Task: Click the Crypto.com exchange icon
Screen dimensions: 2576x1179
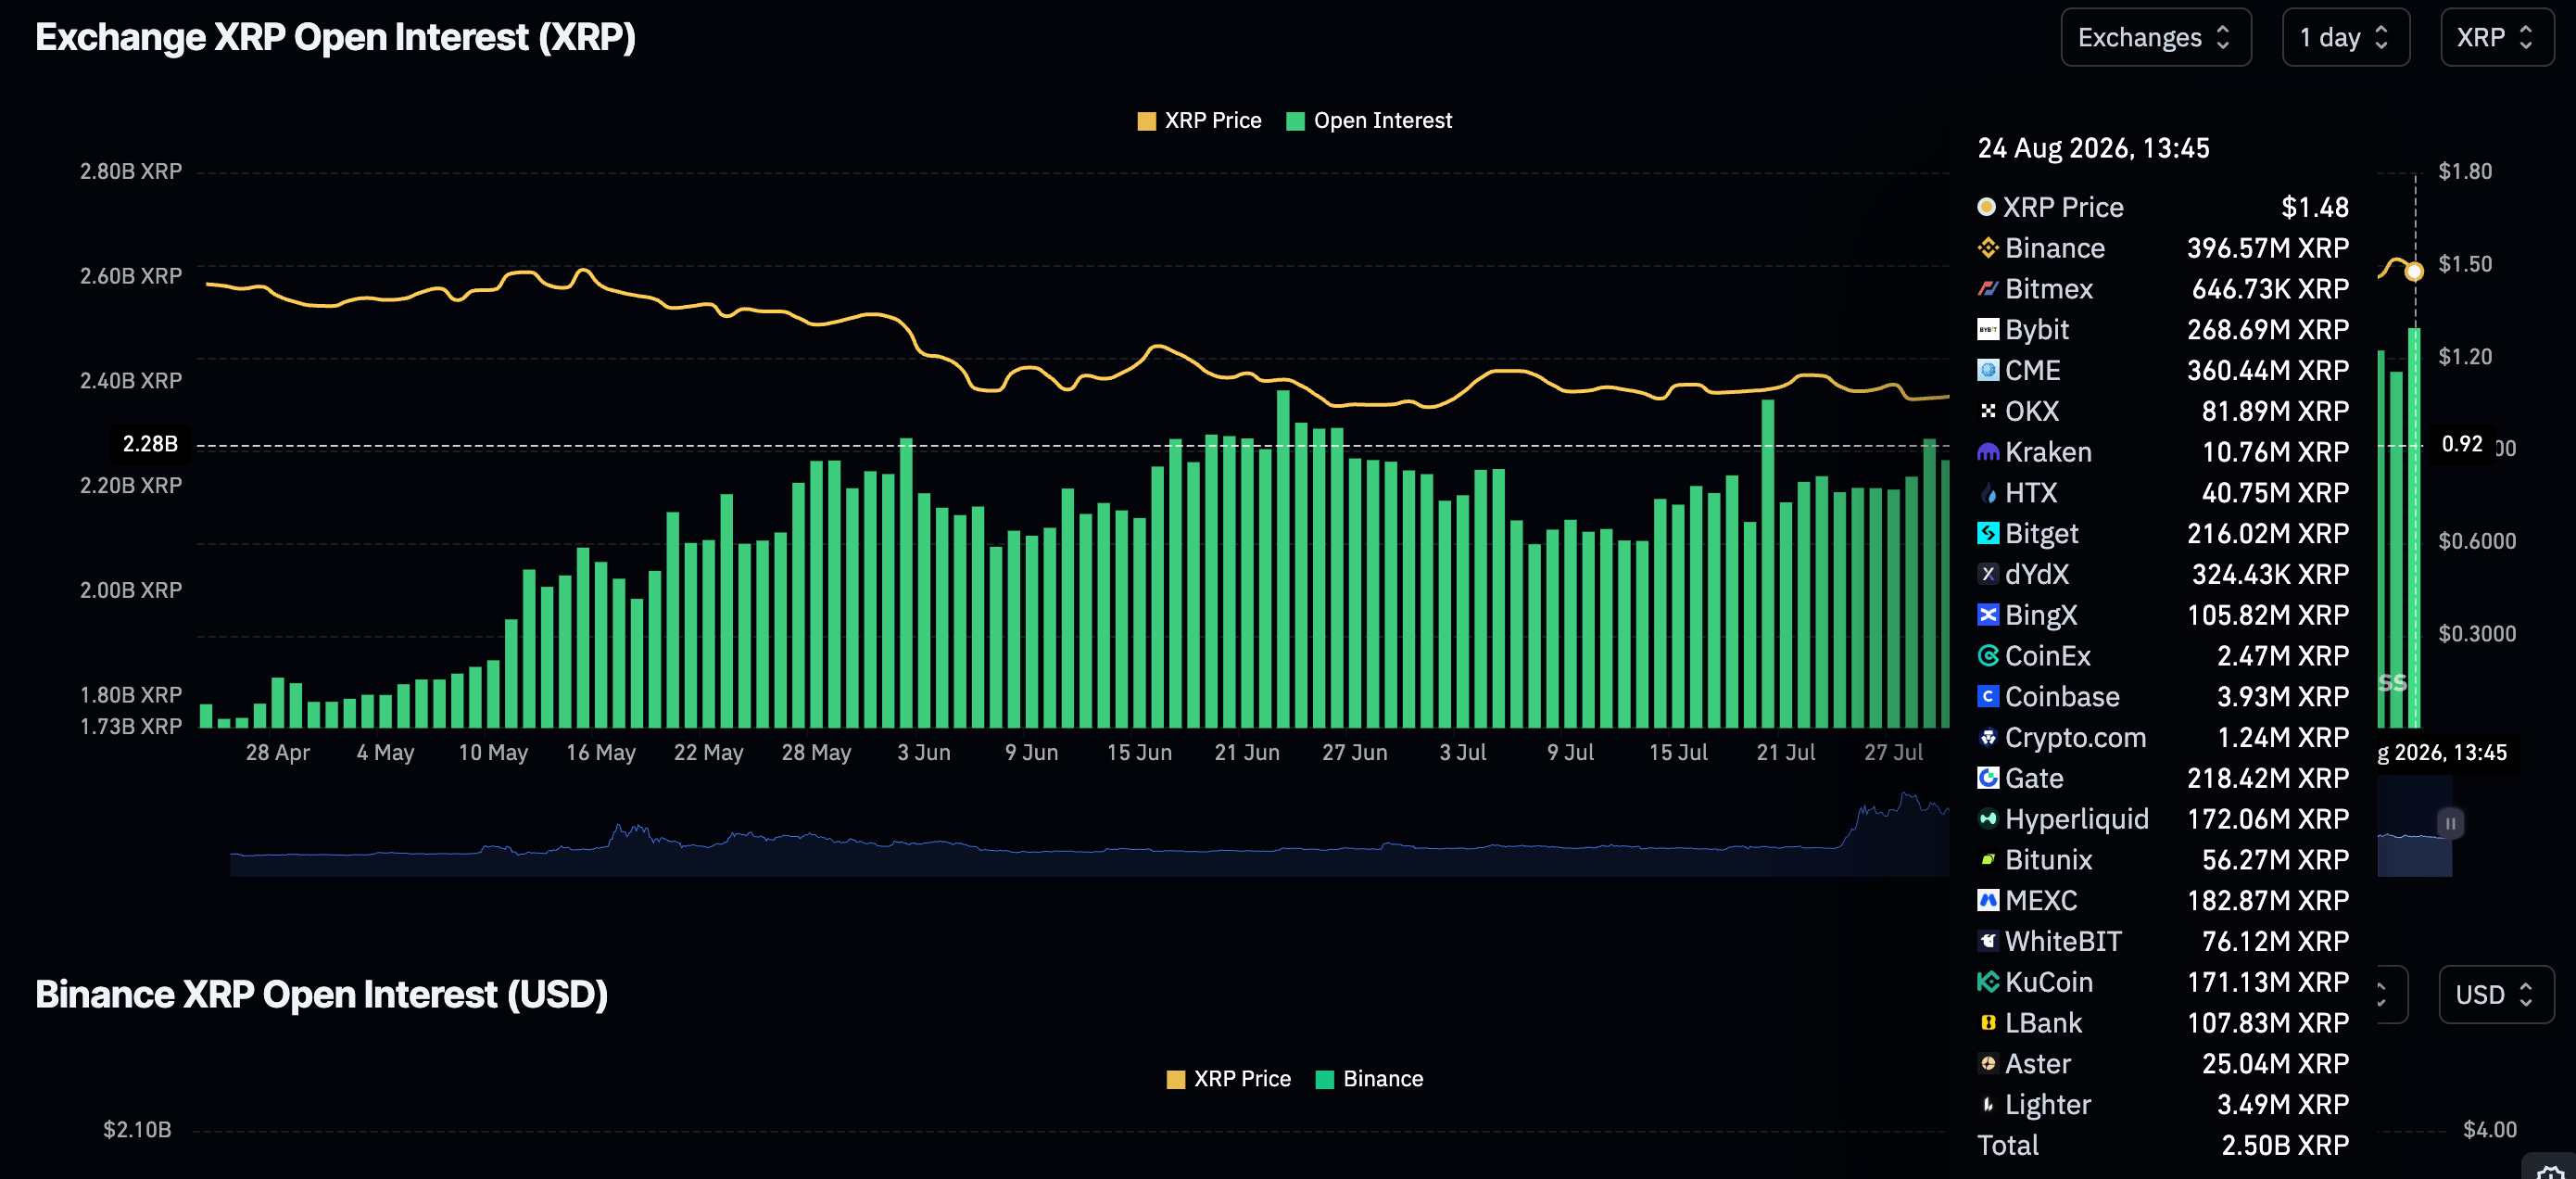Action: [1987, 738]
